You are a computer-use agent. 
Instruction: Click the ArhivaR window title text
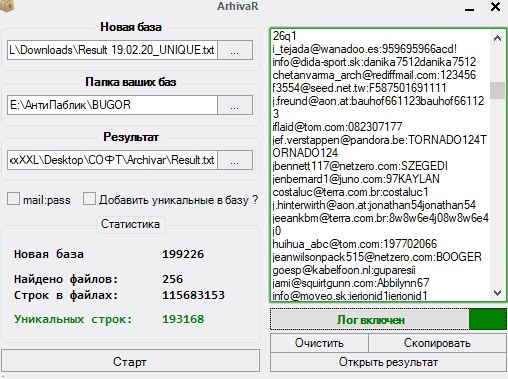238,6
